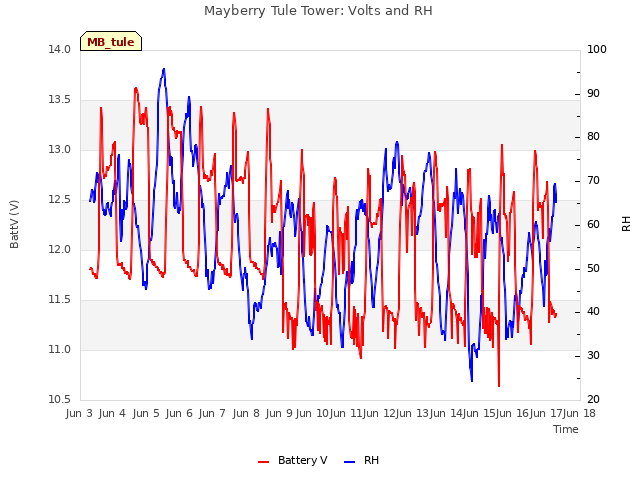
Task: Click the Jun 9 x-axis tick label
Action: [279, 413]
